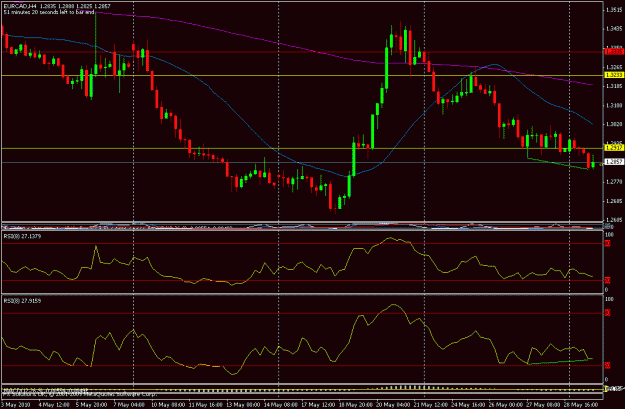Select the green trendline in the lower RSI panel
Image resolution: width=625 pixels, height=409 pixels.
point(558,362)
